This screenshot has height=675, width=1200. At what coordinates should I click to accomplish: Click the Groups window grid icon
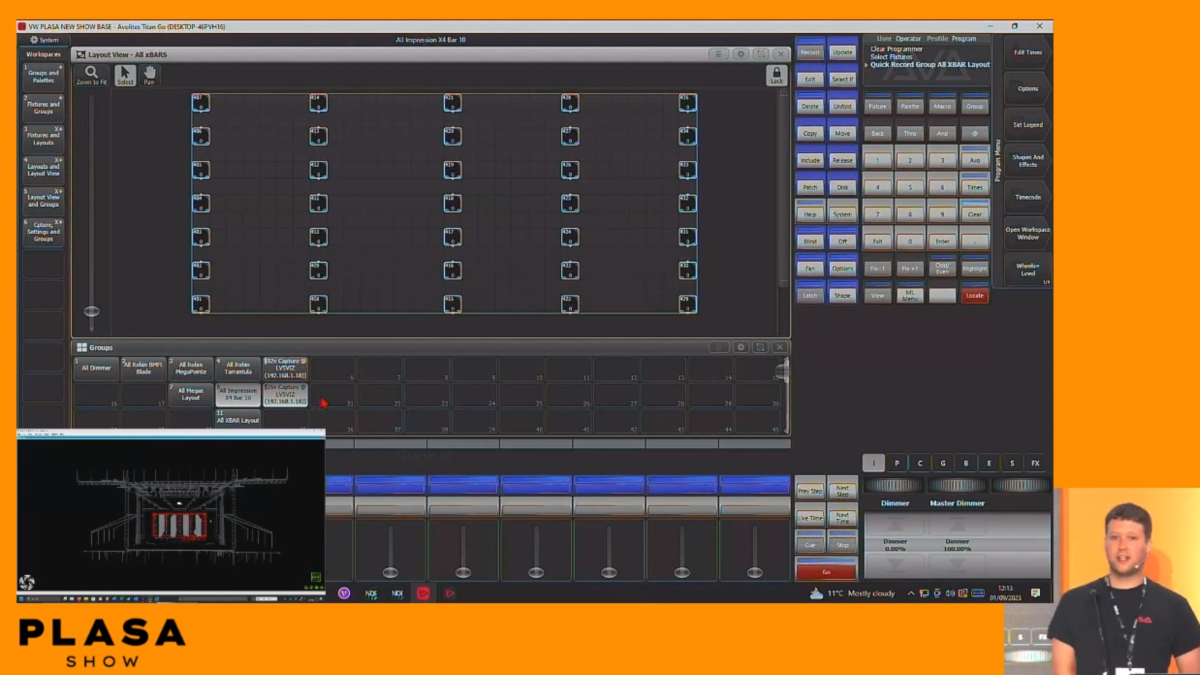[x=82, y=347]
